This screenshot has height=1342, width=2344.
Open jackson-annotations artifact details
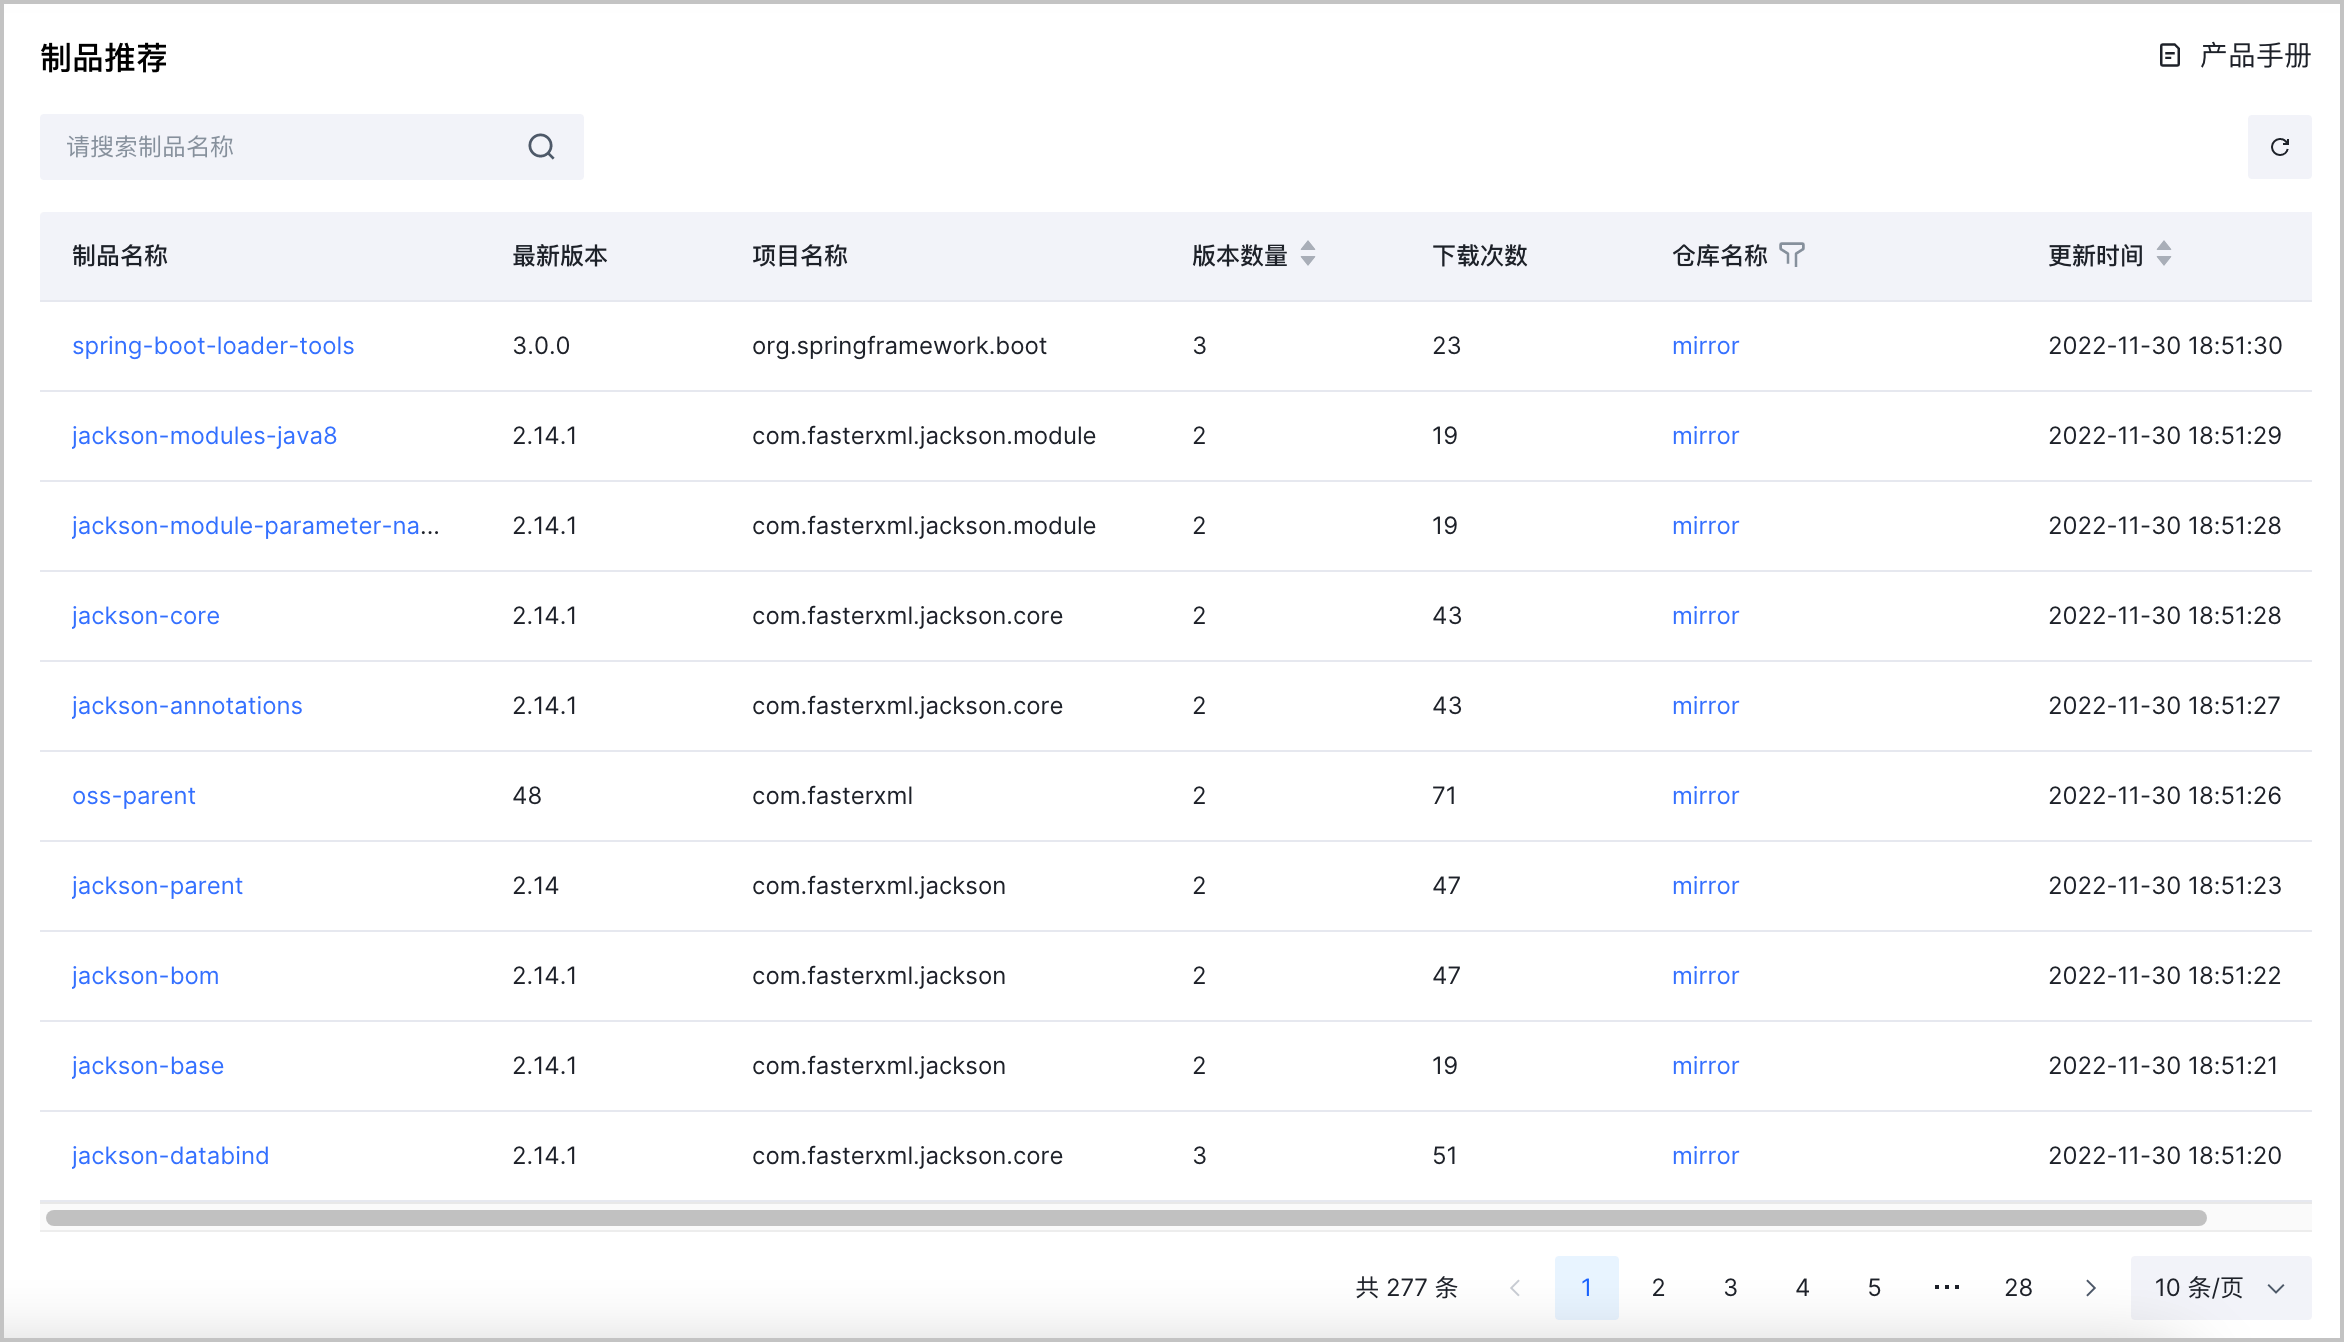pyautogui.click(x=187, y=706)
